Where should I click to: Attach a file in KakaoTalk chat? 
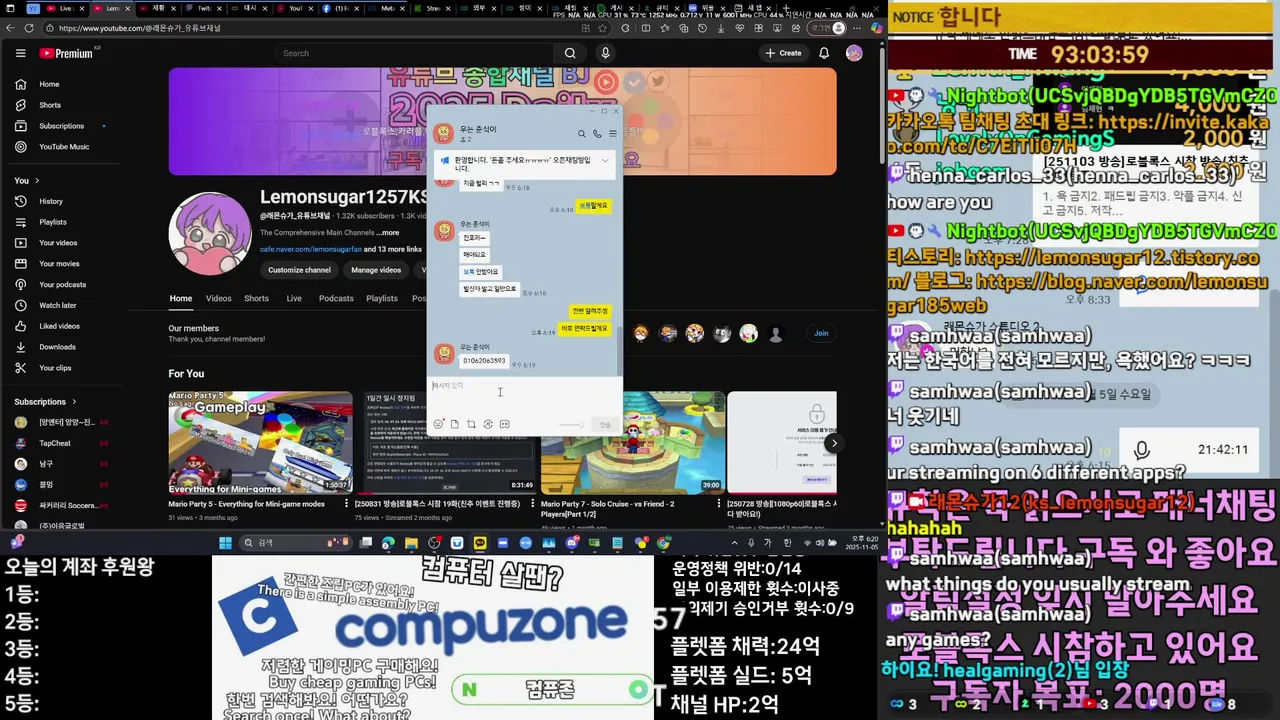point(454,424)
